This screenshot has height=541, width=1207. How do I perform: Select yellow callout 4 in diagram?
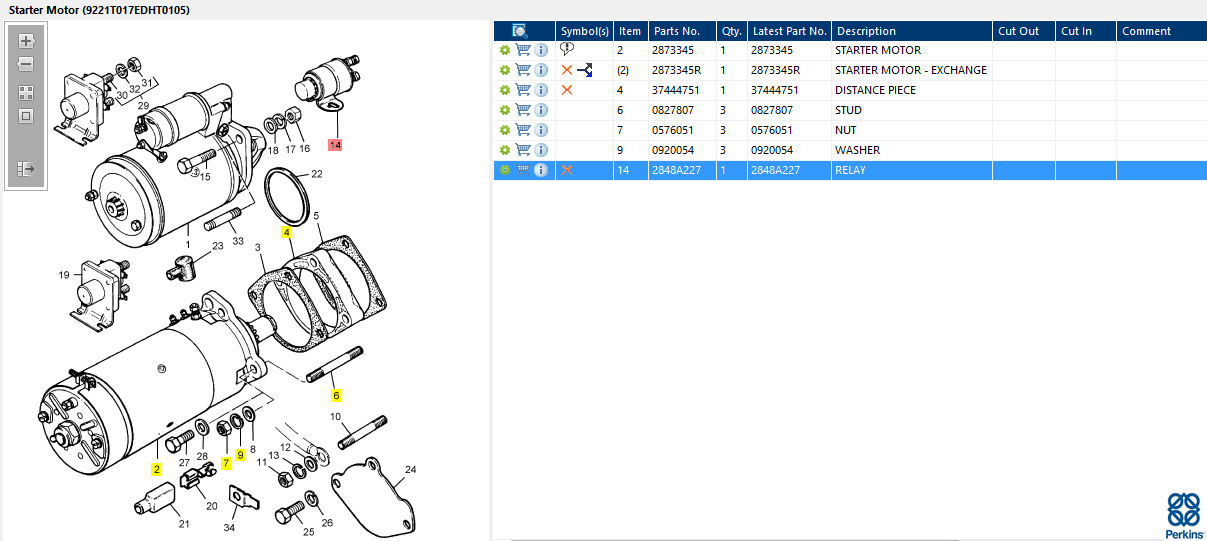(x=287, y=232)
